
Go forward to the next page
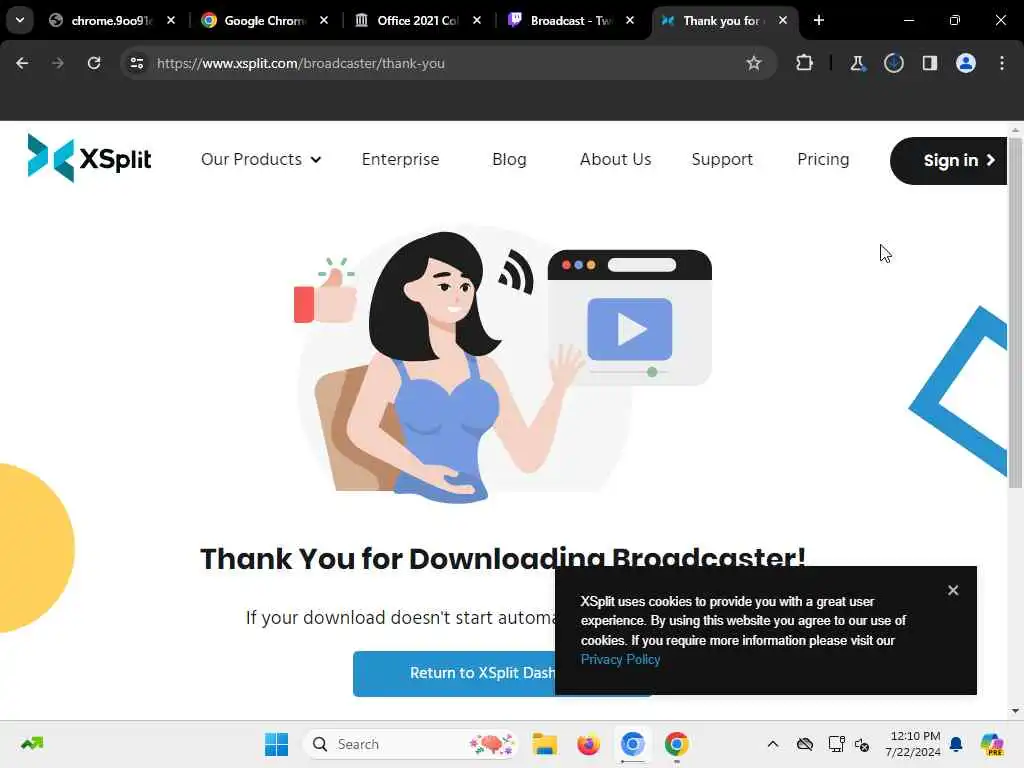tap(58, 63)
